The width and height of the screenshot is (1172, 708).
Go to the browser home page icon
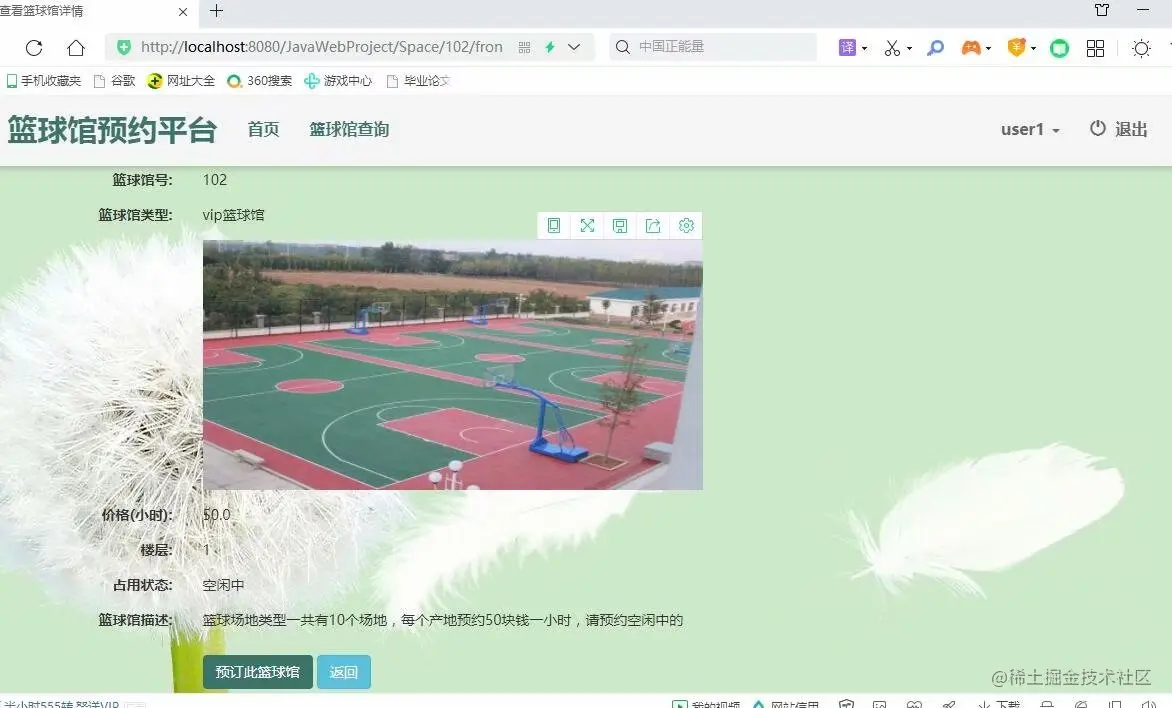tap(75, 48)
